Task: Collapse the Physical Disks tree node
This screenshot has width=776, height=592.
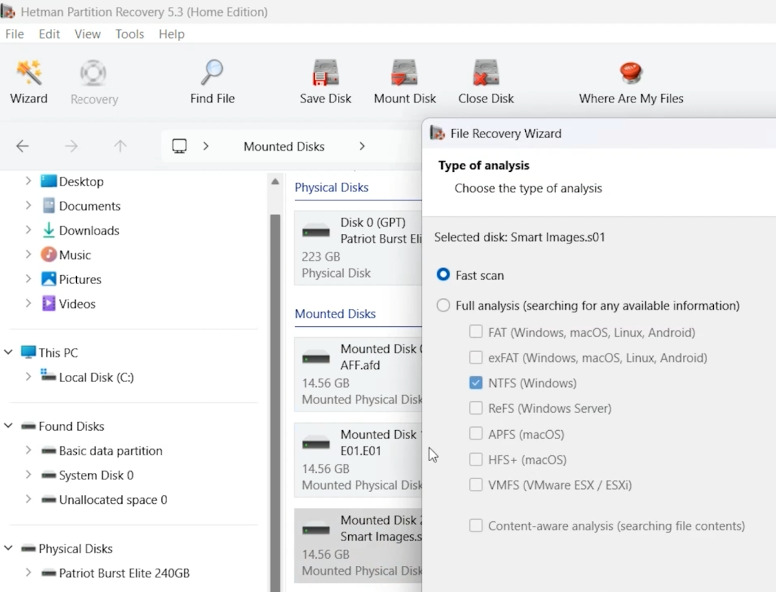Action: point(8,548)
